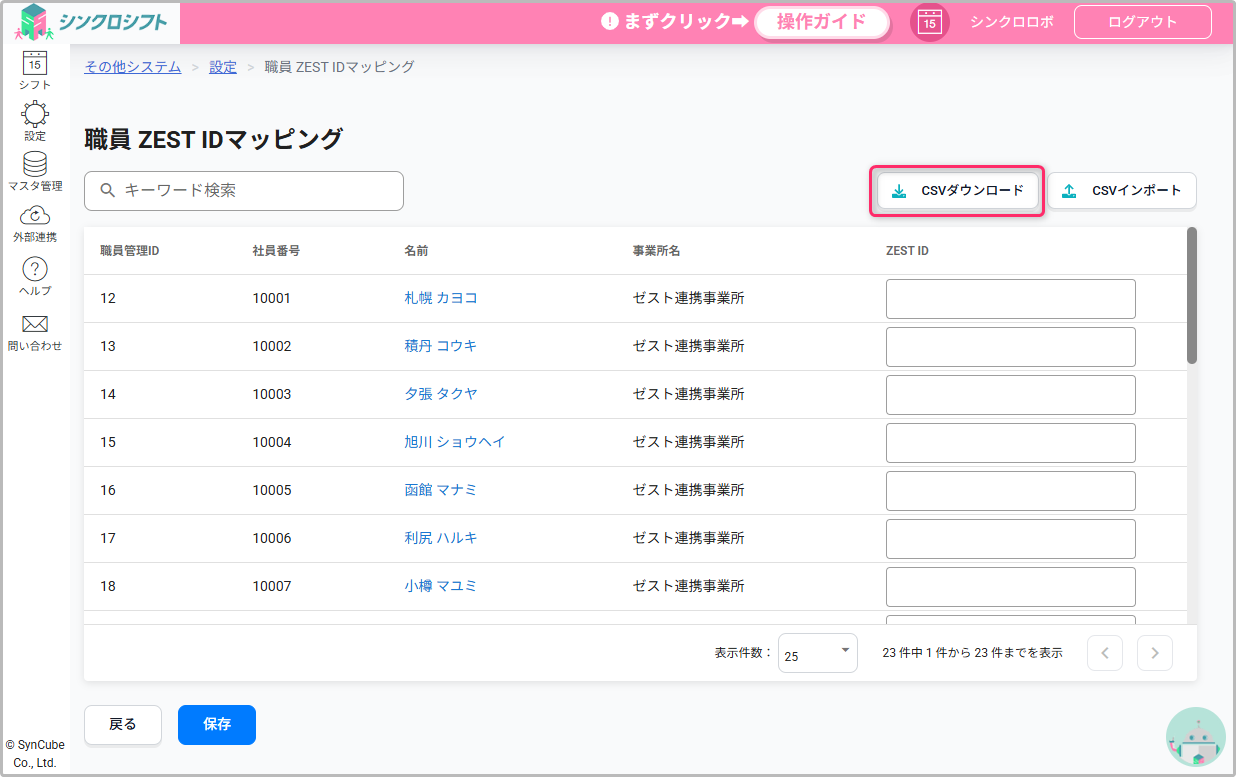Open マスタ管理 database icon
This screenshot has height=777, width=1236.
35,166
